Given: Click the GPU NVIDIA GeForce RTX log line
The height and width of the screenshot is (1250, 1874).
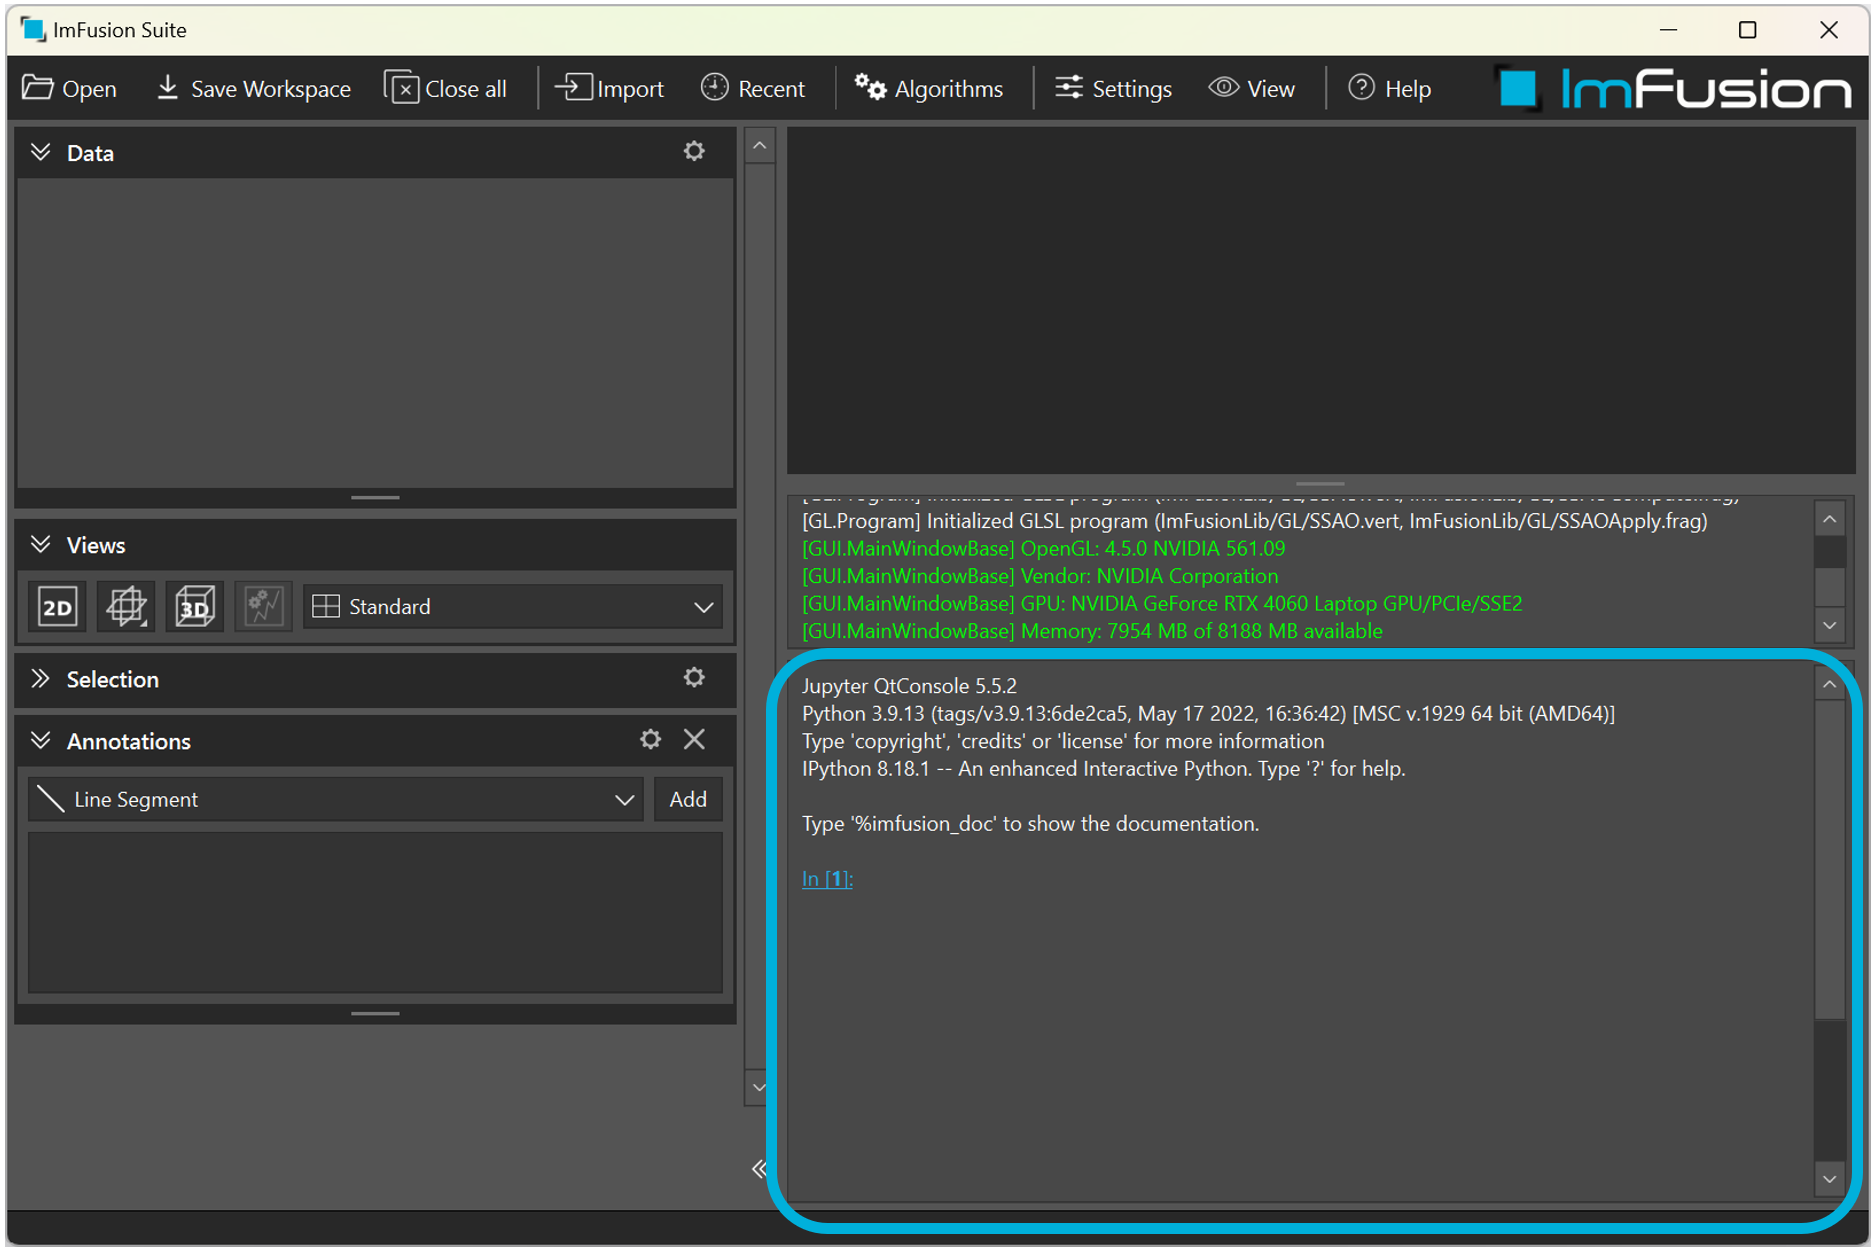Looking at the screenshot, I should (x=1162, y=604).
